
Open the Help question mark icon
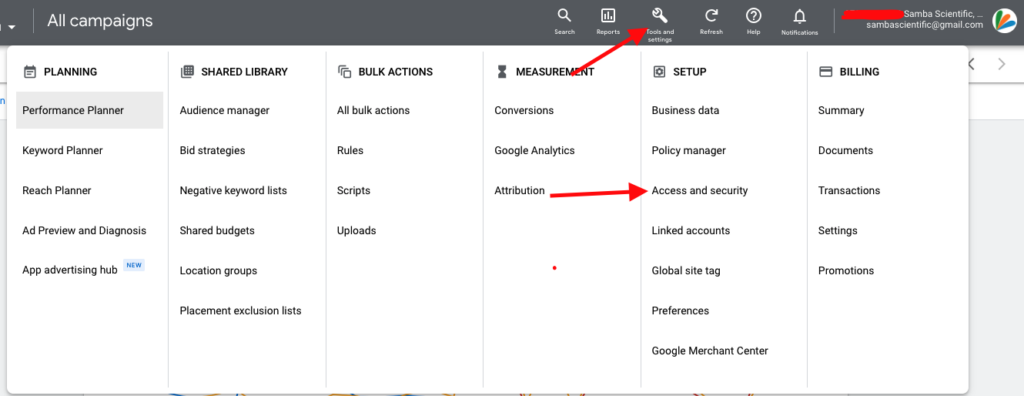754,16
